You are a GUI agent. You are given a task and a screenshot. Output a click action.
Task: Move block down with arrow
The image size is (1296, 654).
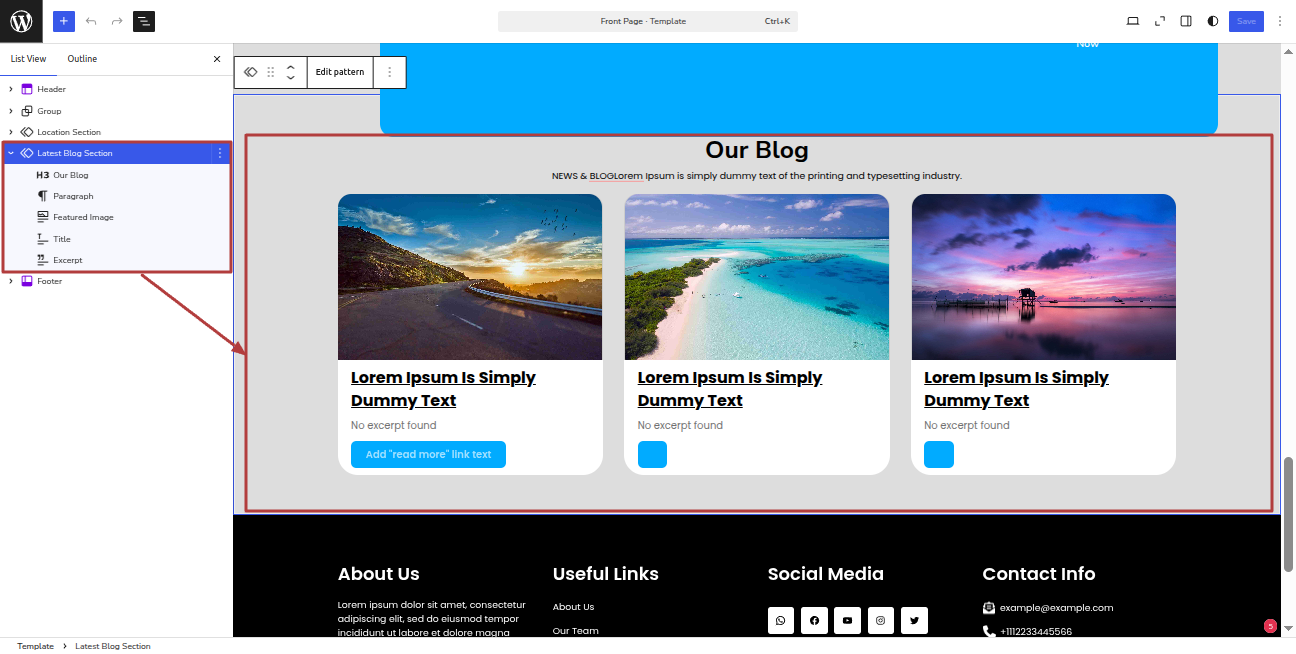click(x=290, y=78)
